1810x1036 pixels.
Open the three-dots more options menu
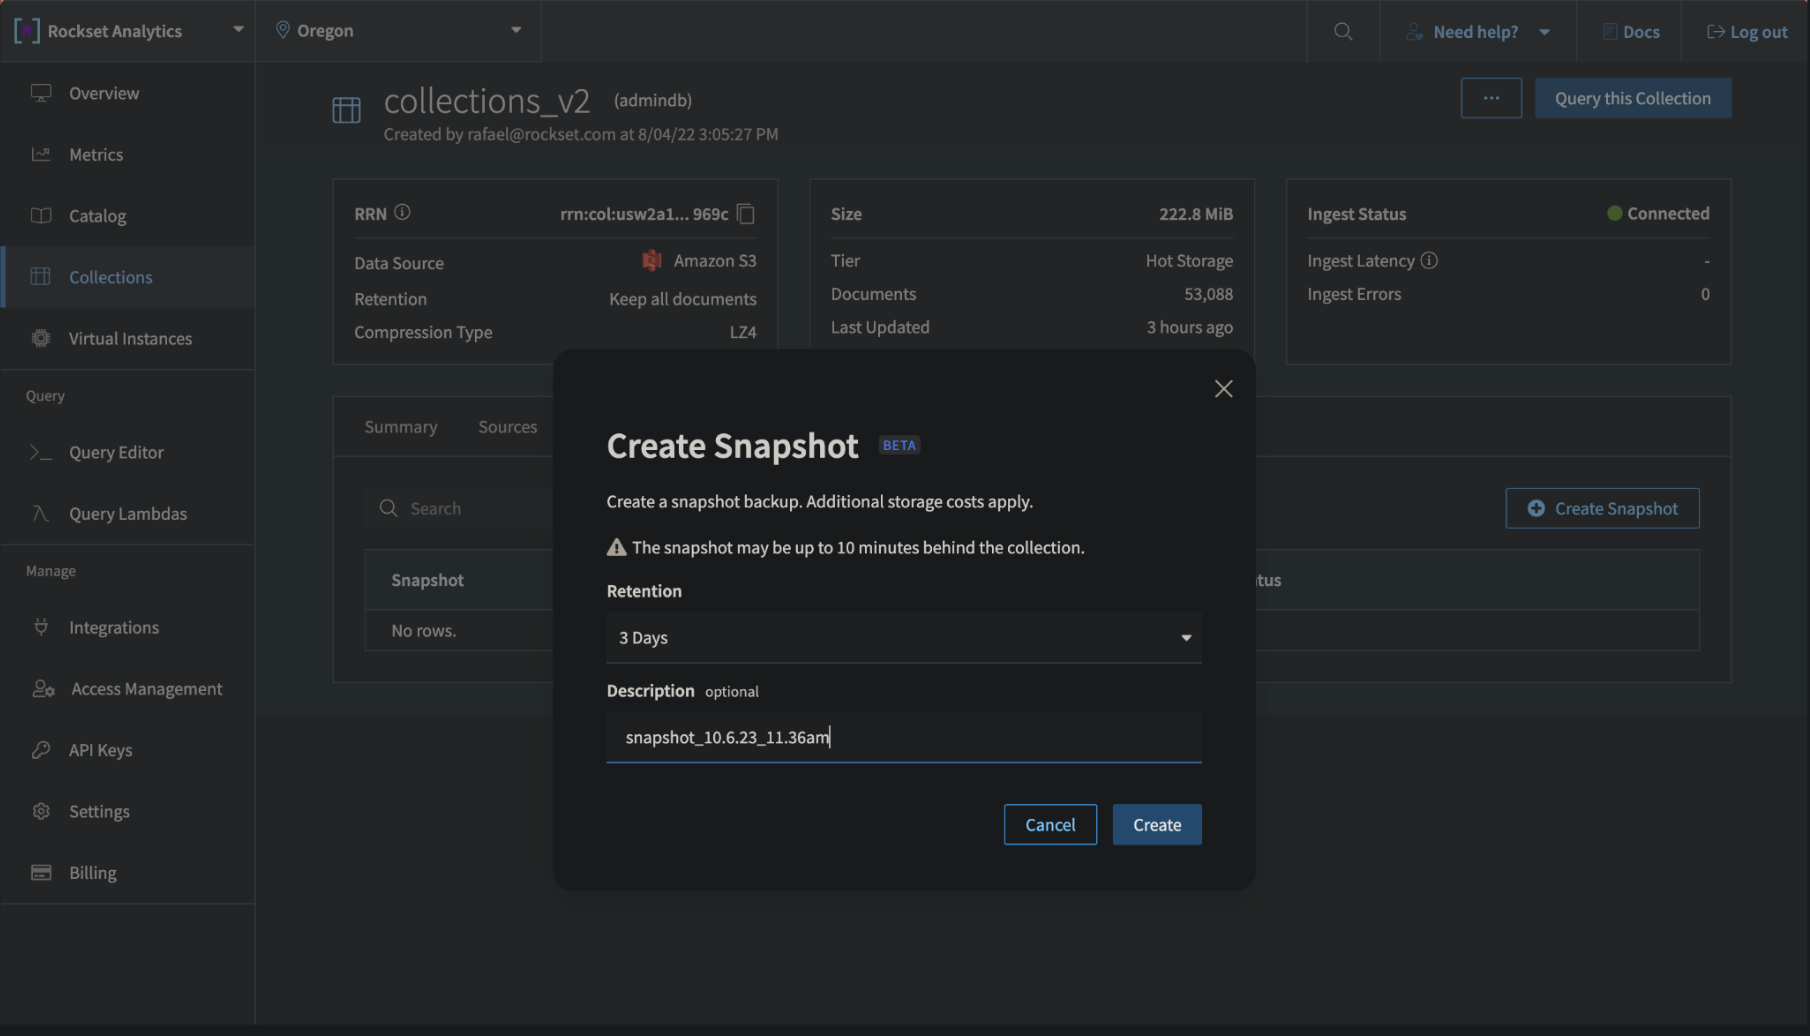(x=1491, y=98)
